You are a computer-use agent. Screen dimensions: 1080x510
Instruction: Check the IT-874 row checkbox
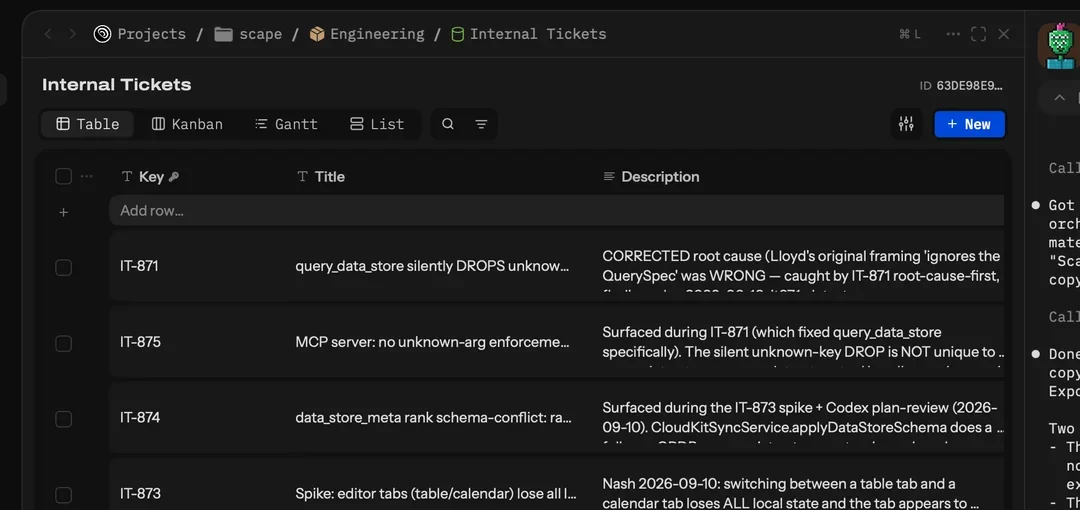(x=63, y=419)
